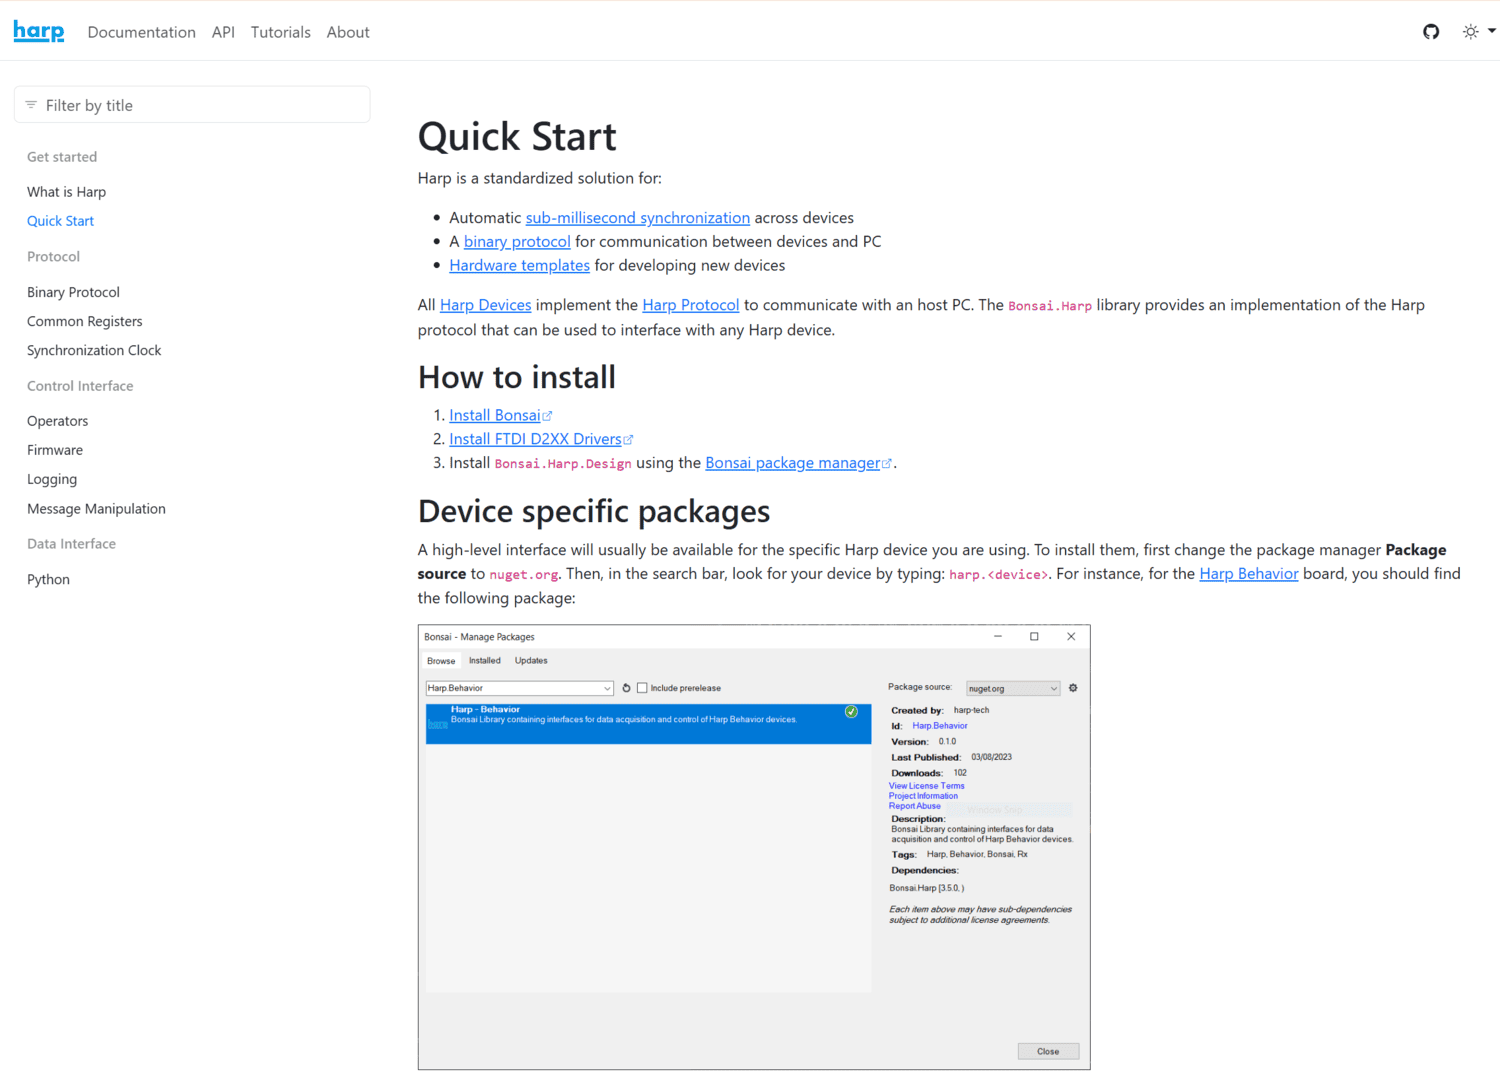The image size is (1500, 1078).
Task: Toggle the light/dark theme selector
Action: 1478,32
